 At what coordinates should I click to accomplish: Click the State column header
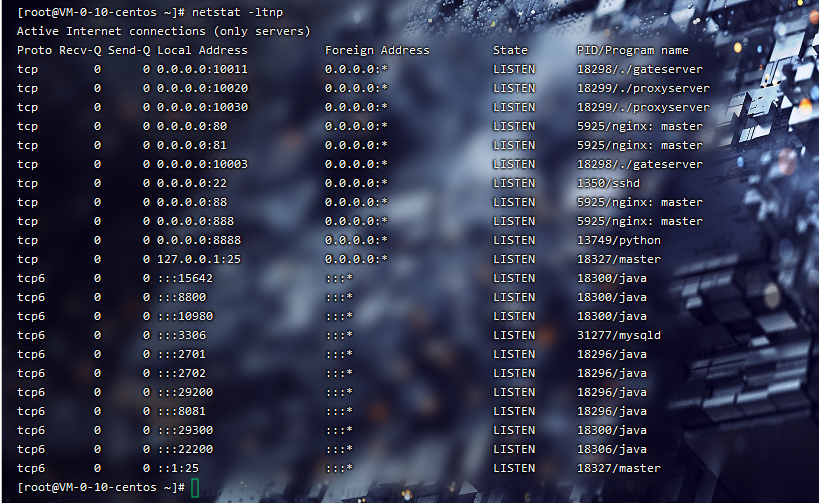510,50
